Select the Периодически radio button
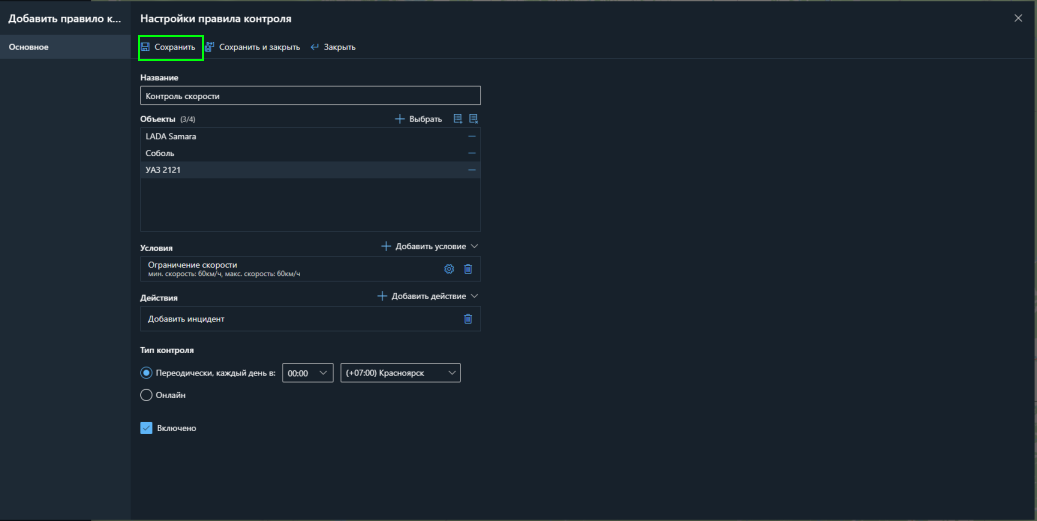1037x521 pixels. pos(146,373)
